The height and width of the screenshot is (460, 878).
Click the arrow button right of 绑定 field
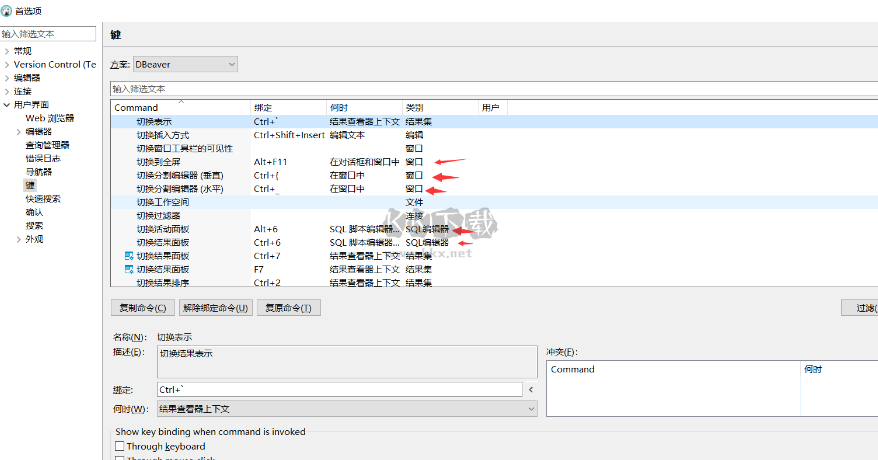(530, 390)
